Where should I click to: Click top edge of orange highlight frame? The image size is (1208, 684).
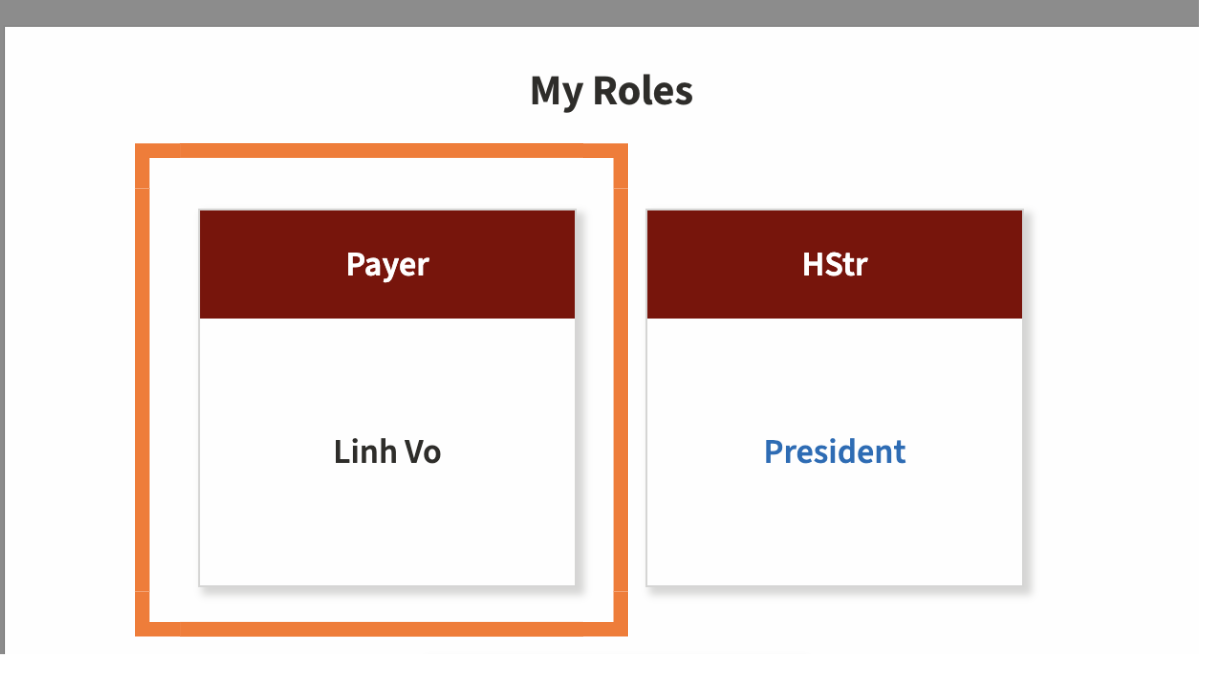click(381, 151)
